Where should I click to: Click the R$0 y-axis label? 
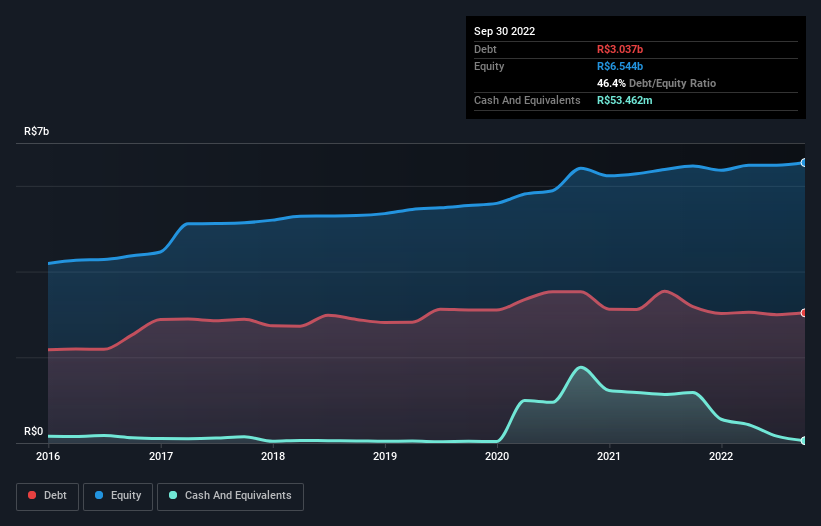(34, 432)
